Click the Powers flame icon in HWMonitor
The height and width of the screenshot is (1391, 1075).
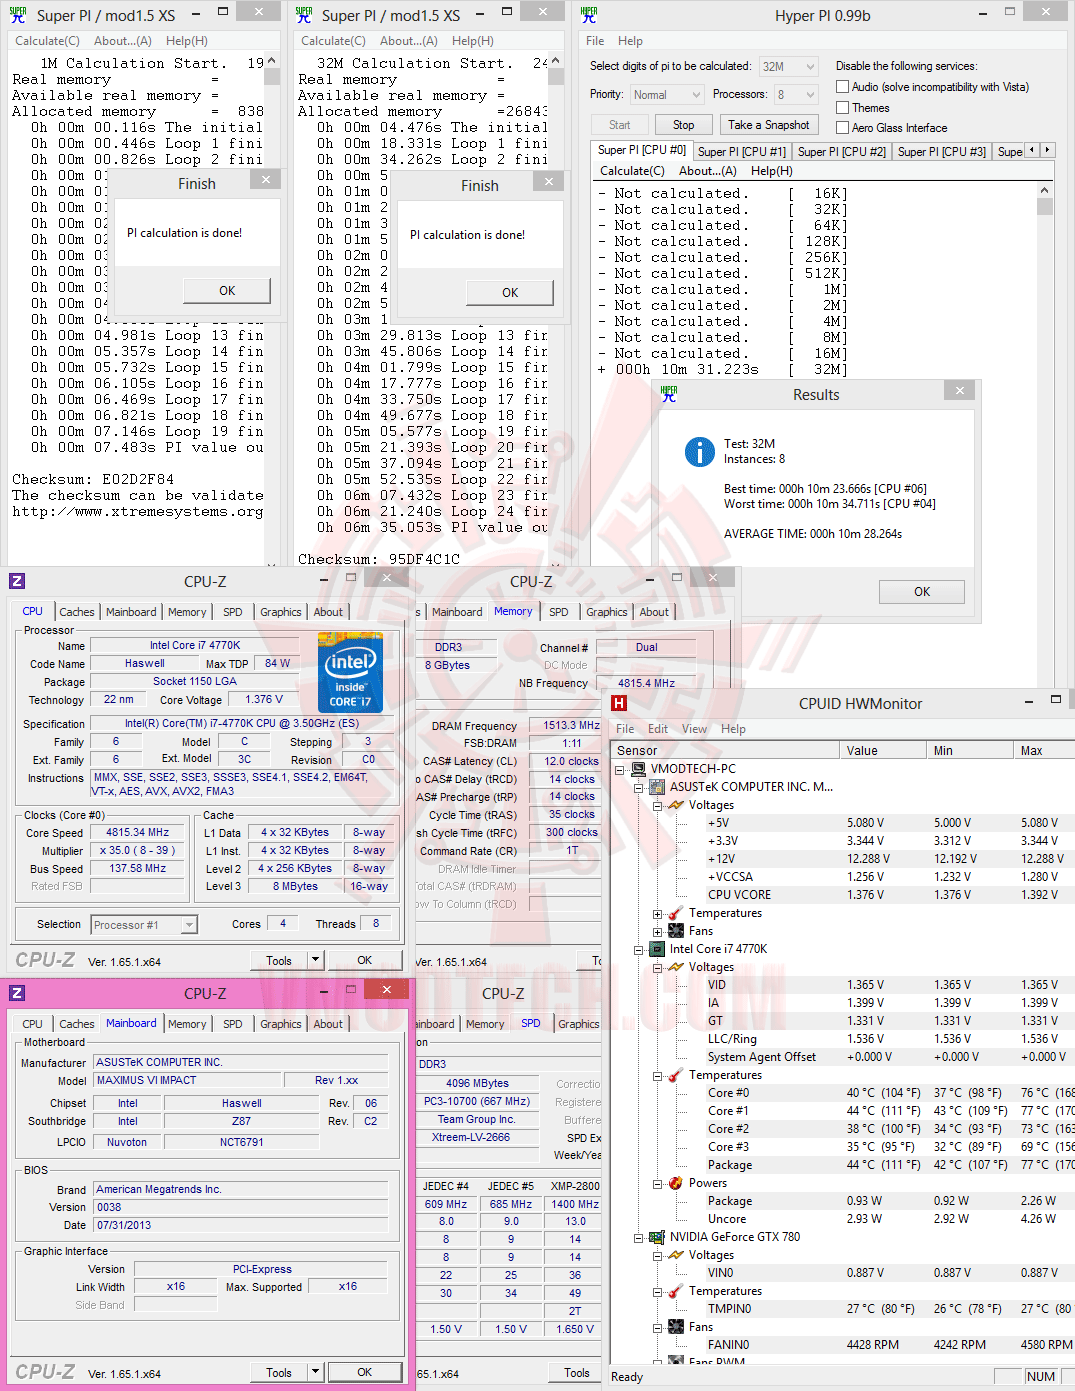(676, 1183)
